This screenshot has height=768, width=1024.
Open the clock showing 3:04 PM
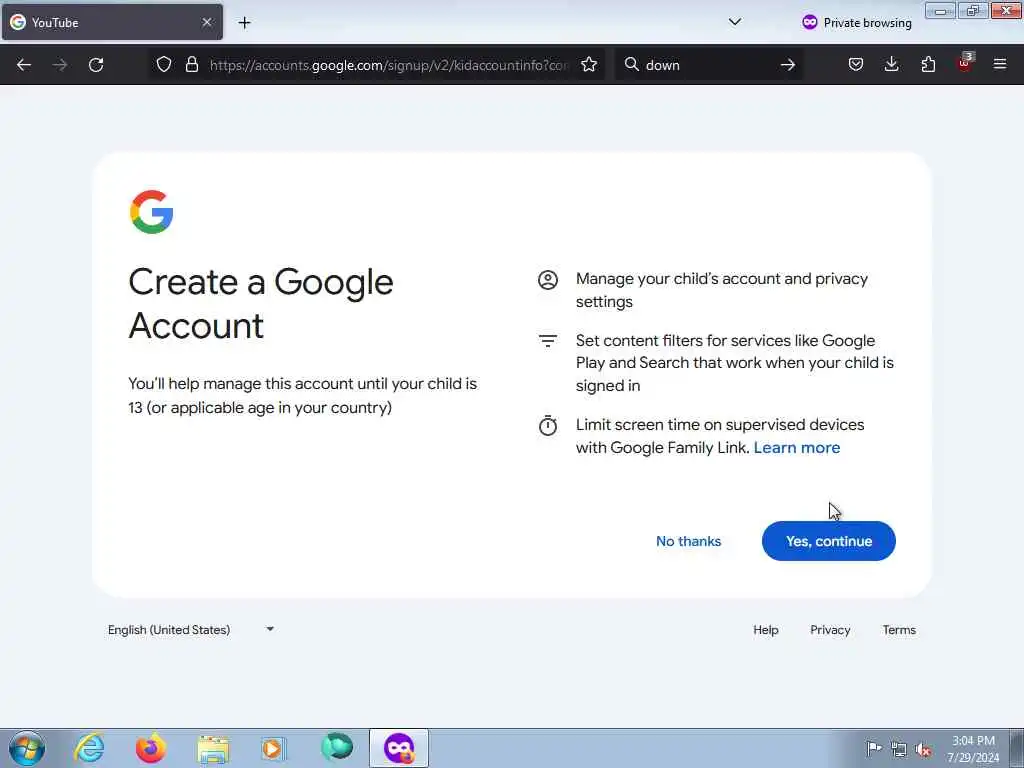point(973,748)
